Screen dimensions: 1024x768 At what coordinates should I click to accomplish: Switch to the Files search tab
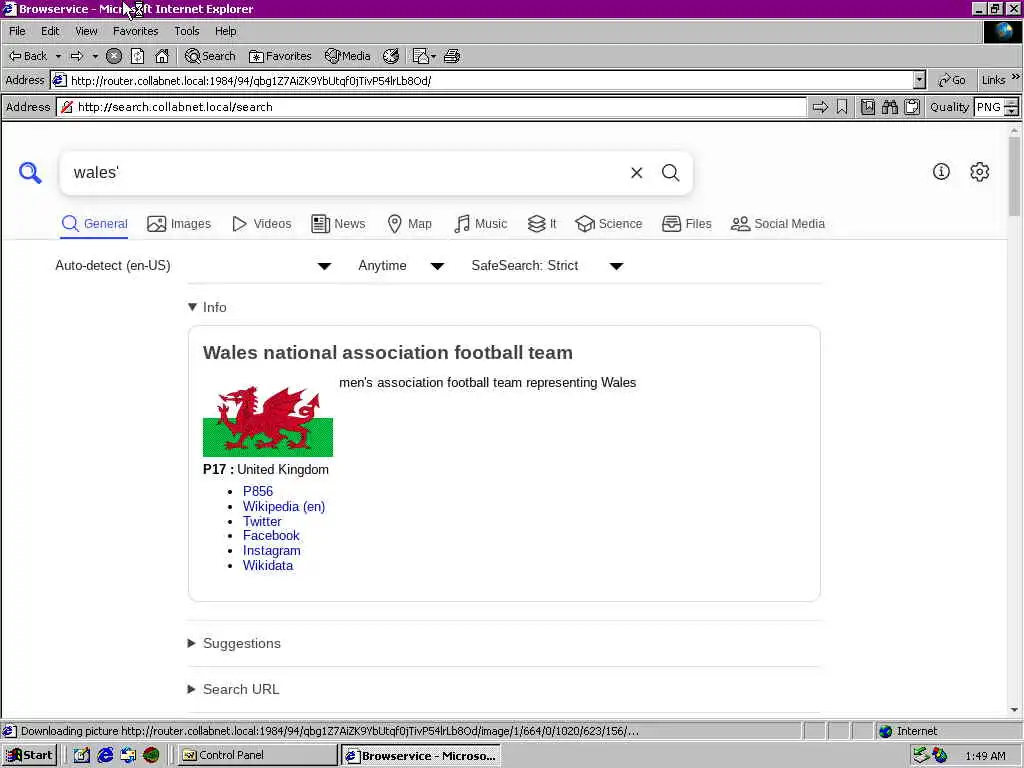(686, 224)
